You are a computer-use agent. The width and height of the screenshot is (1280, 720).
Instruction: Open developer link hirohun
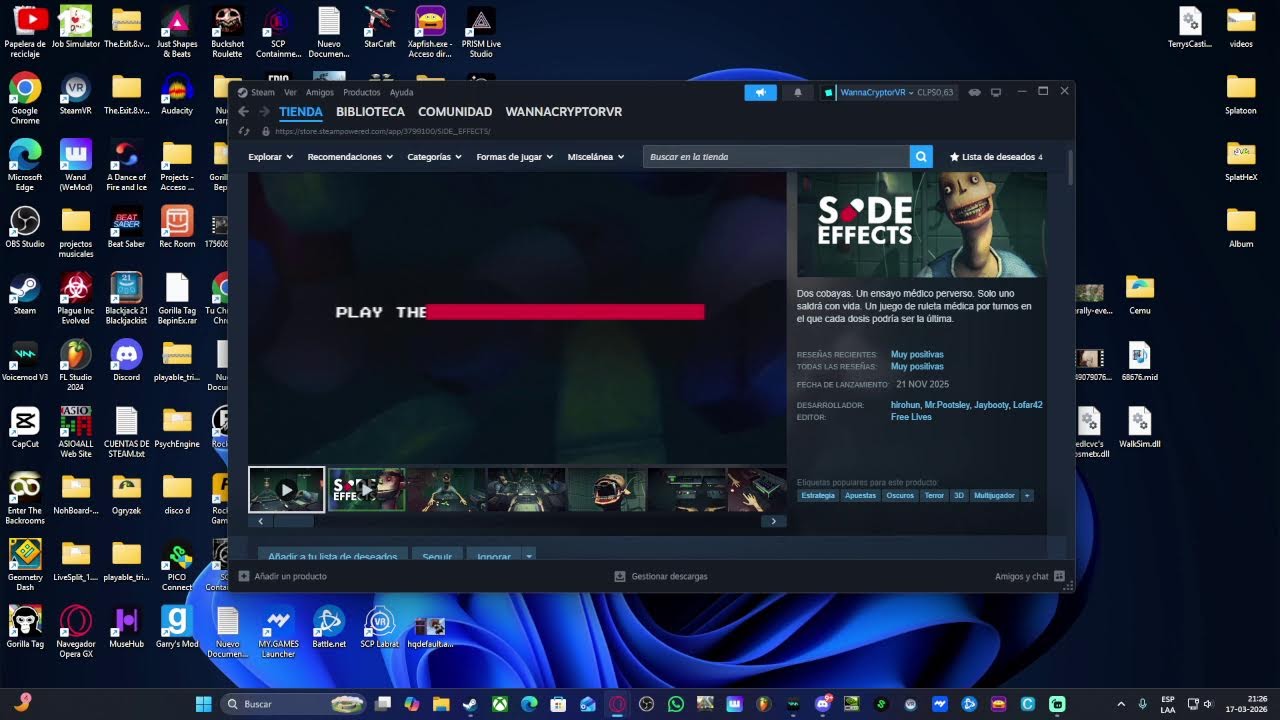[x=905, y=405]
